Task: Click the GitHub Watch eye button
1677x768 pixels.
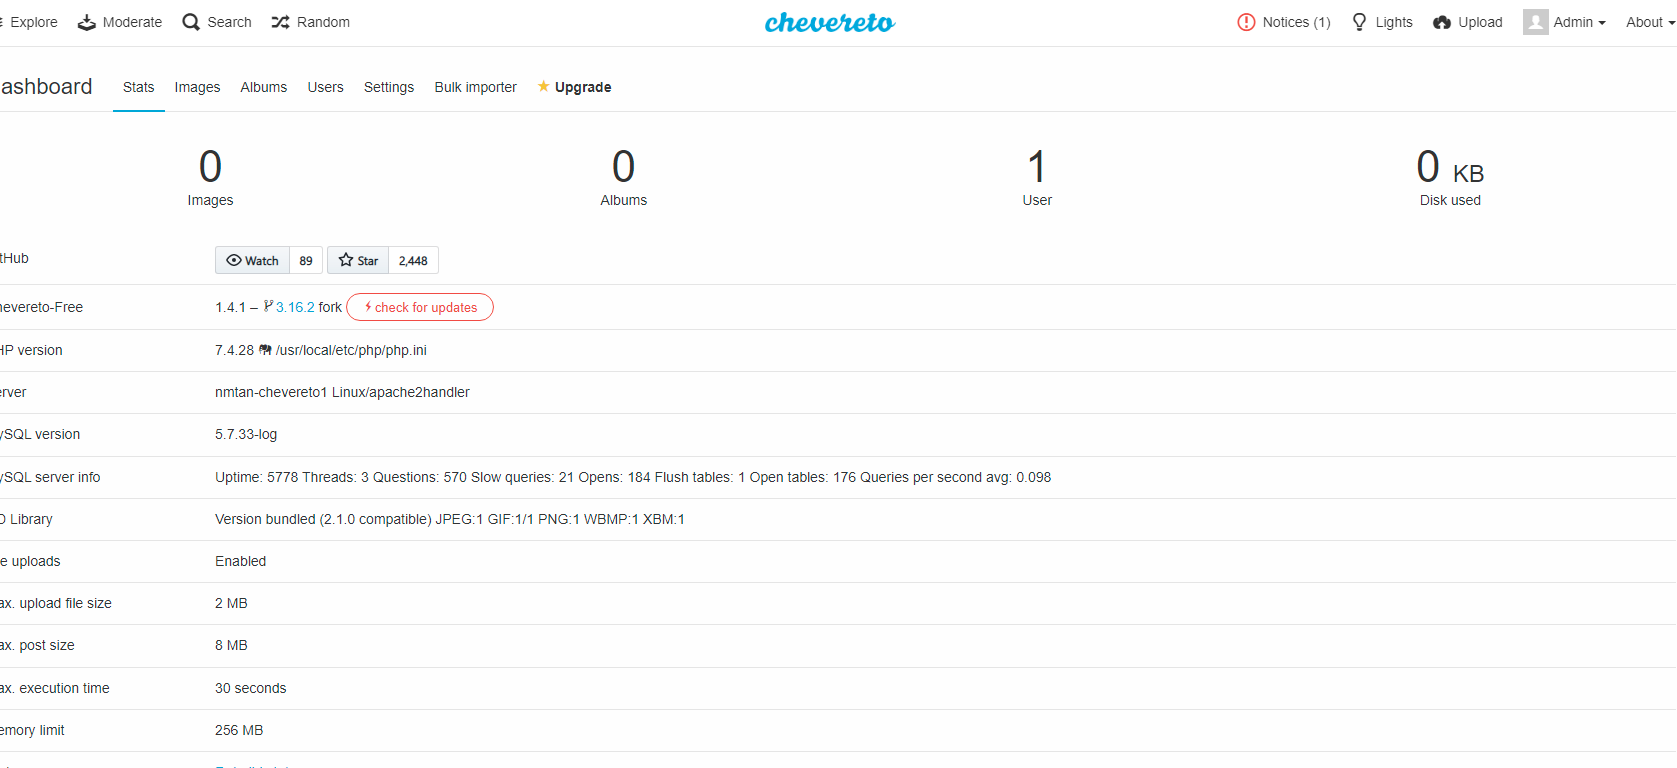Action: [x=253, y=260]
